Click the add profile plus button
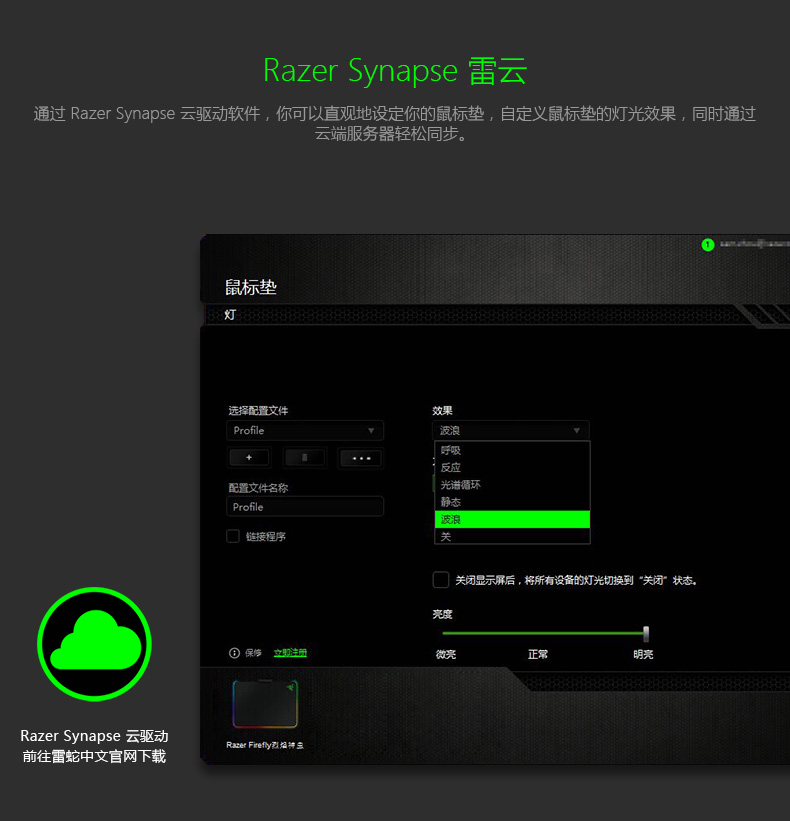Viewport: 790px width, 821px height. tap(249, 458)
